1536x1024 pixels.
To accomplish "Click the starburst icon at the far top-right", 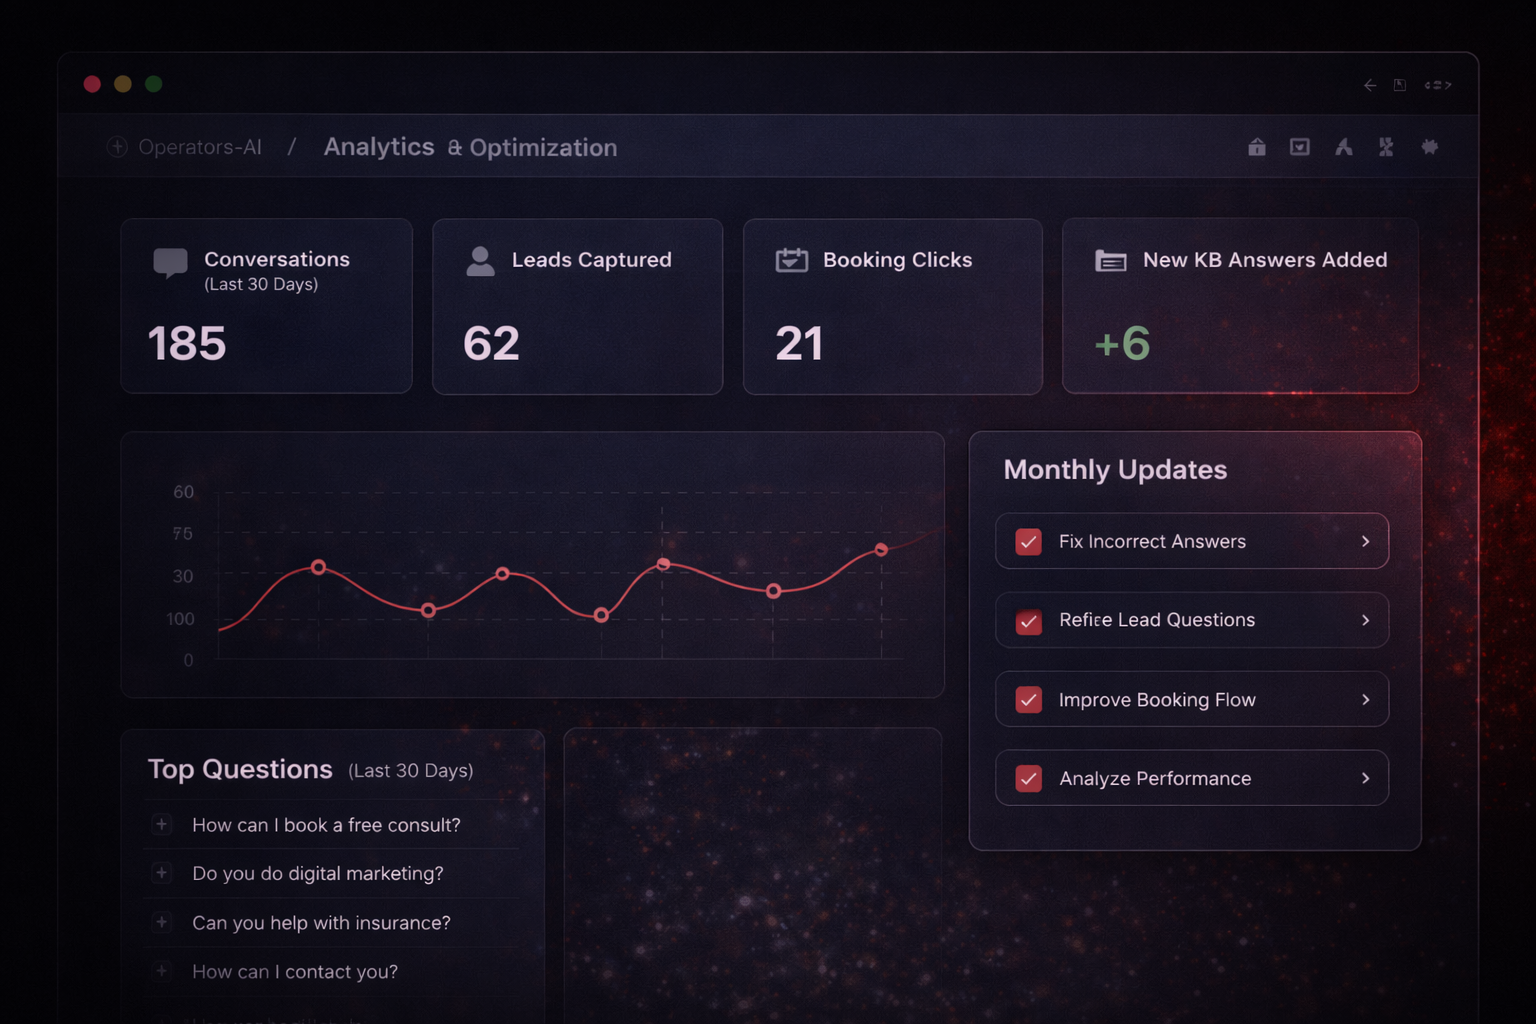I will tap(1429, 146).
